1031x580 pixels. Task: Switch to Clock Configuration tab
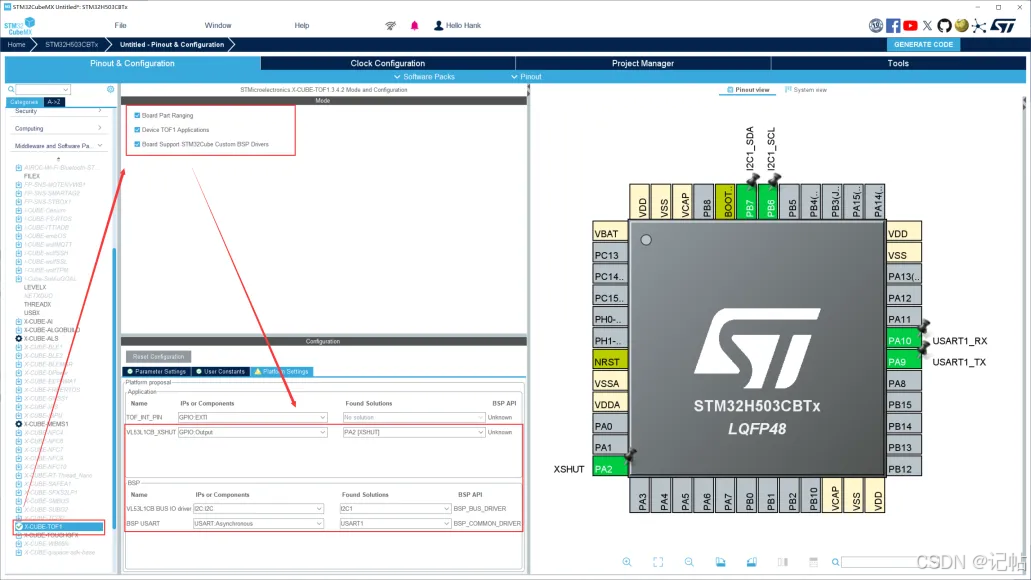(388, 63)
